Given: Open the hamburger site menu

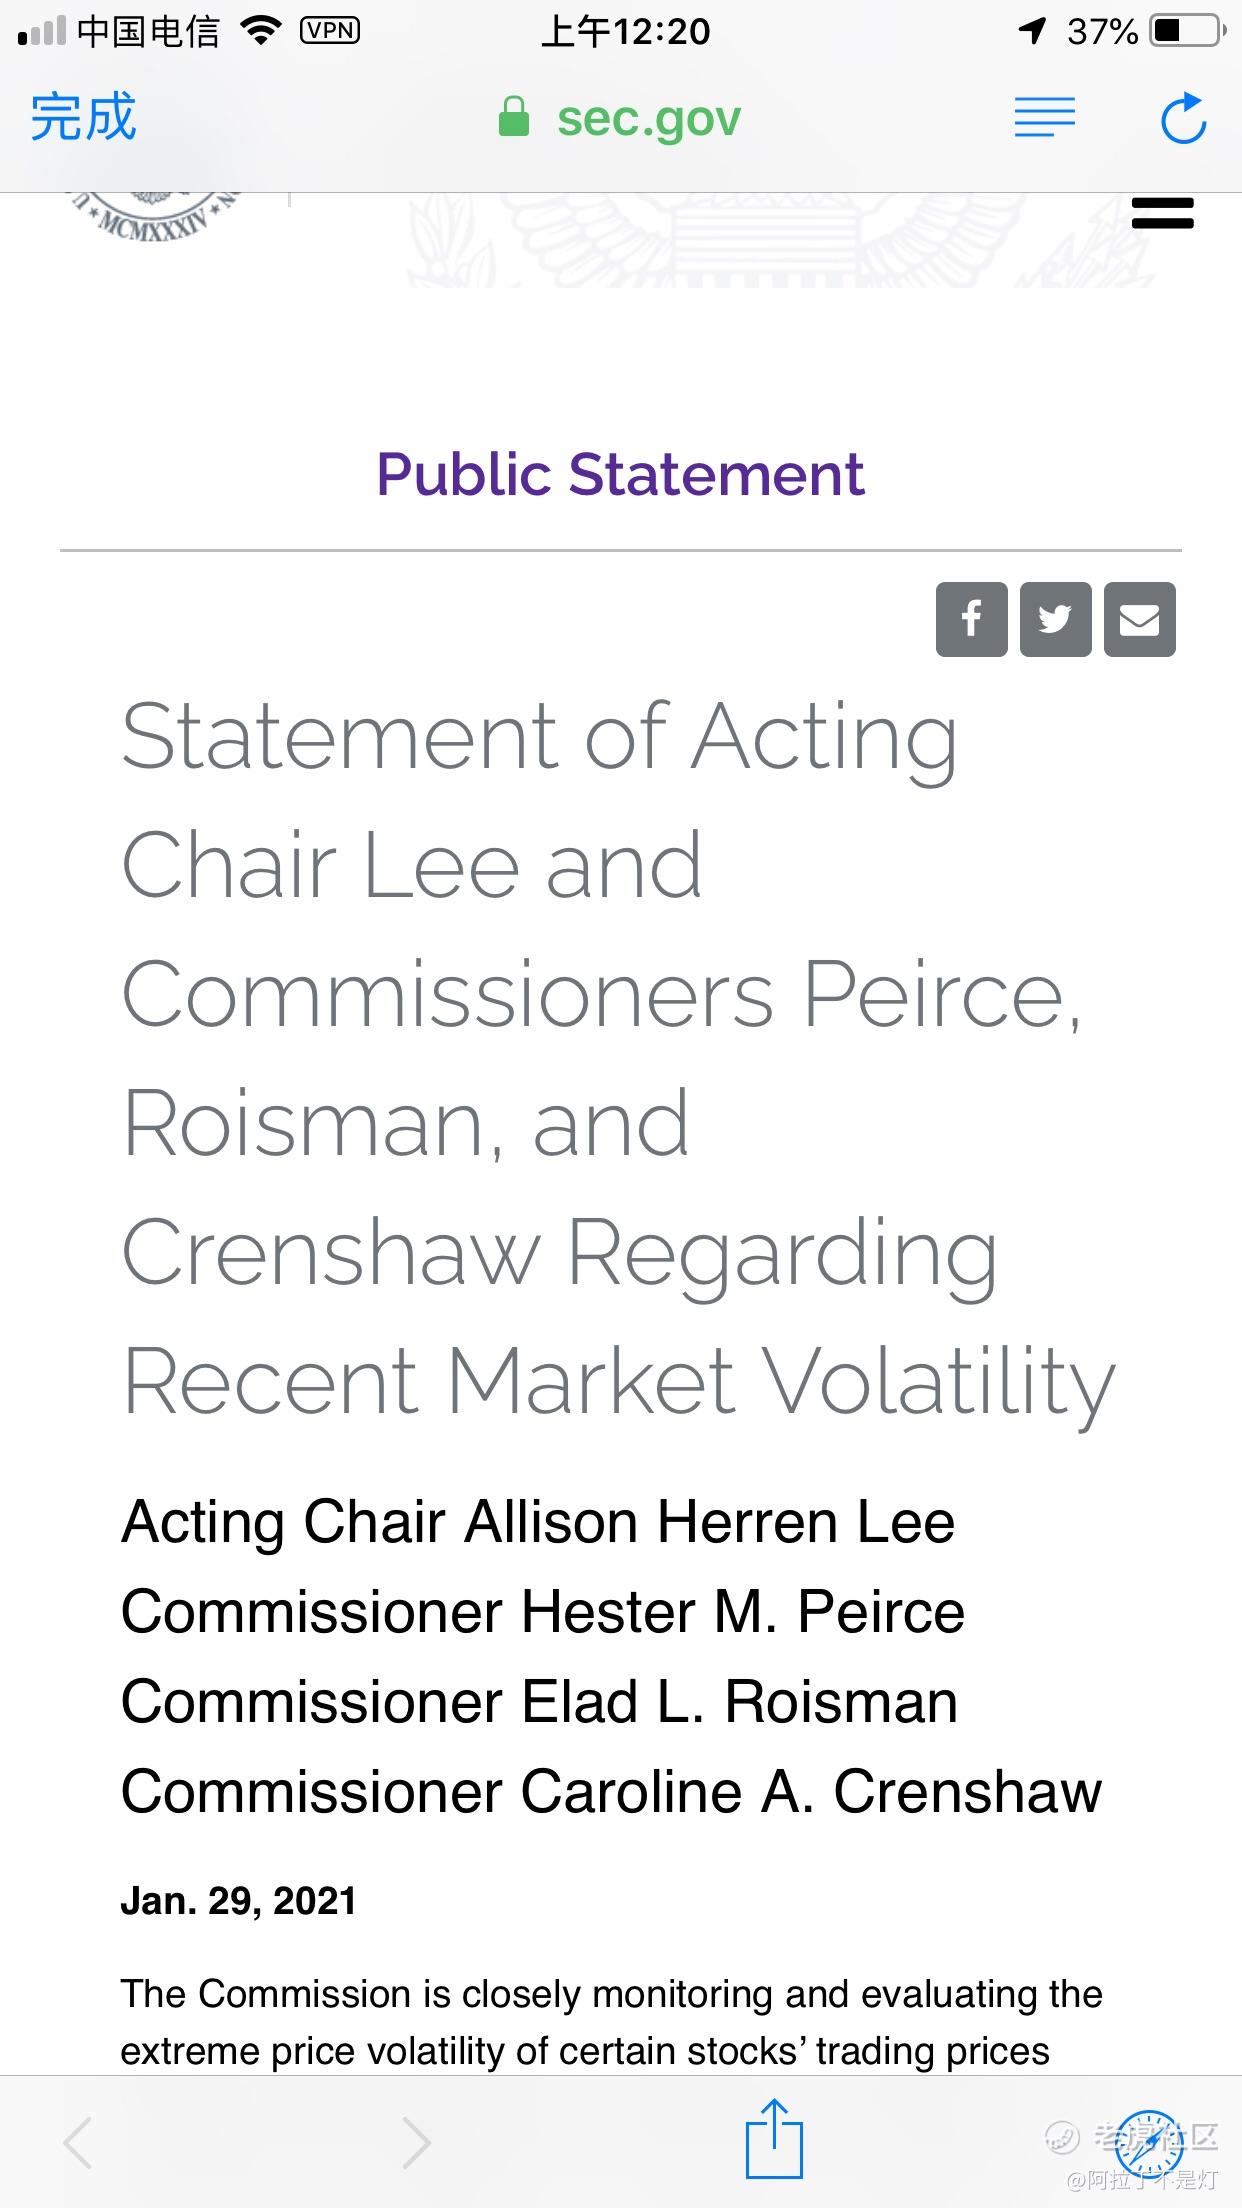Looking at the screenshot, I should (1163, 213).
